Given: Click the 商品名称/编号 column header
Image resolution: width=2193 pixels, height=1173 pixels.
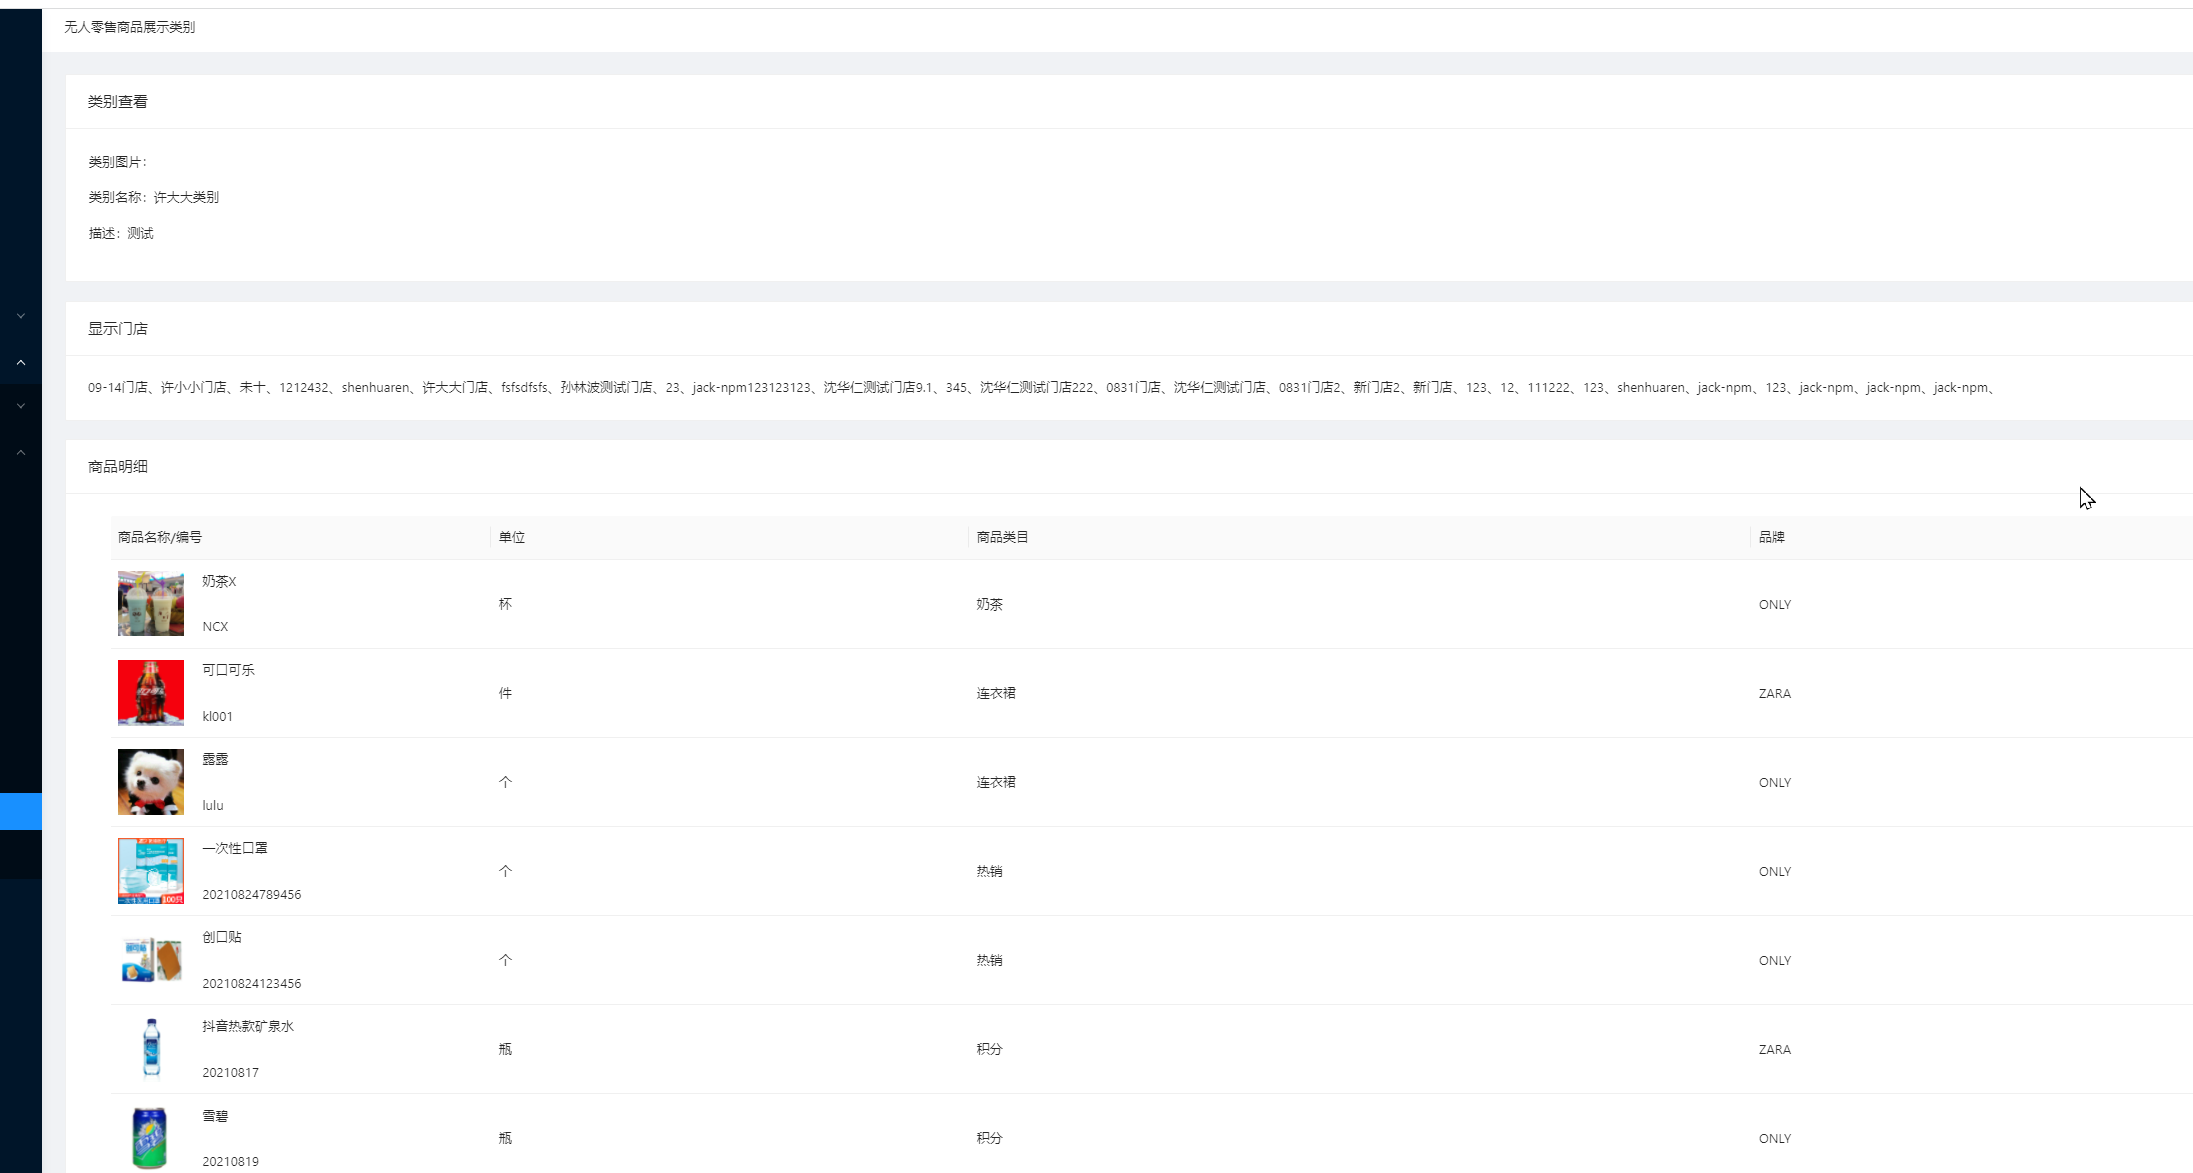Looking at the screenshot, I should (160, 537).
